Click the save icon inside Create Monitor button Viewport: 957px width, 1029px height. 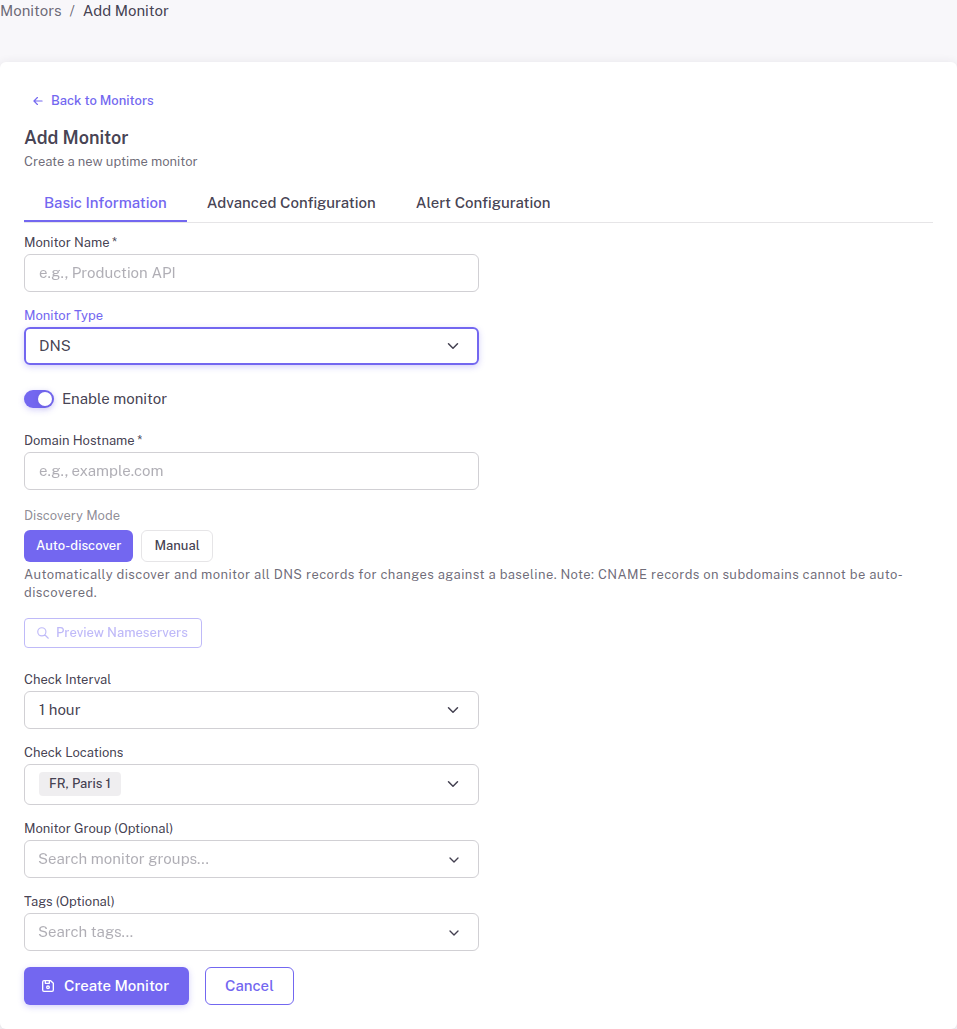point(47,985)
